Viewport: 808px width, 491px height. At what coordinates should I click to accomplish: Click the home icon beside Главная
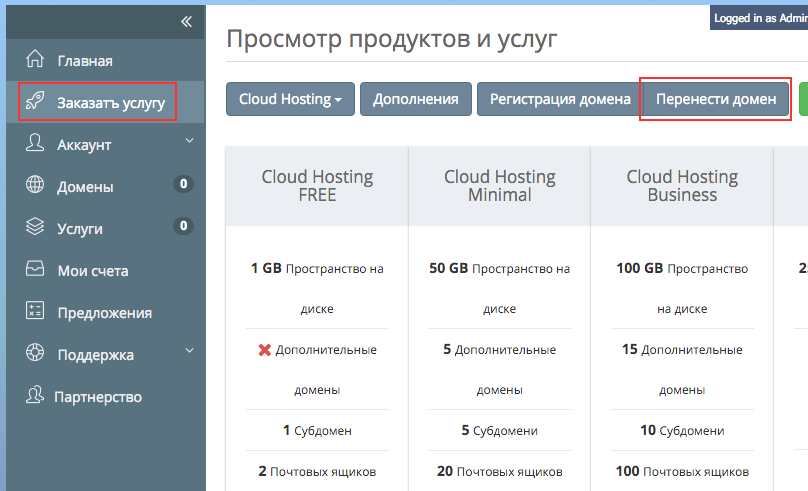point(35,60)
